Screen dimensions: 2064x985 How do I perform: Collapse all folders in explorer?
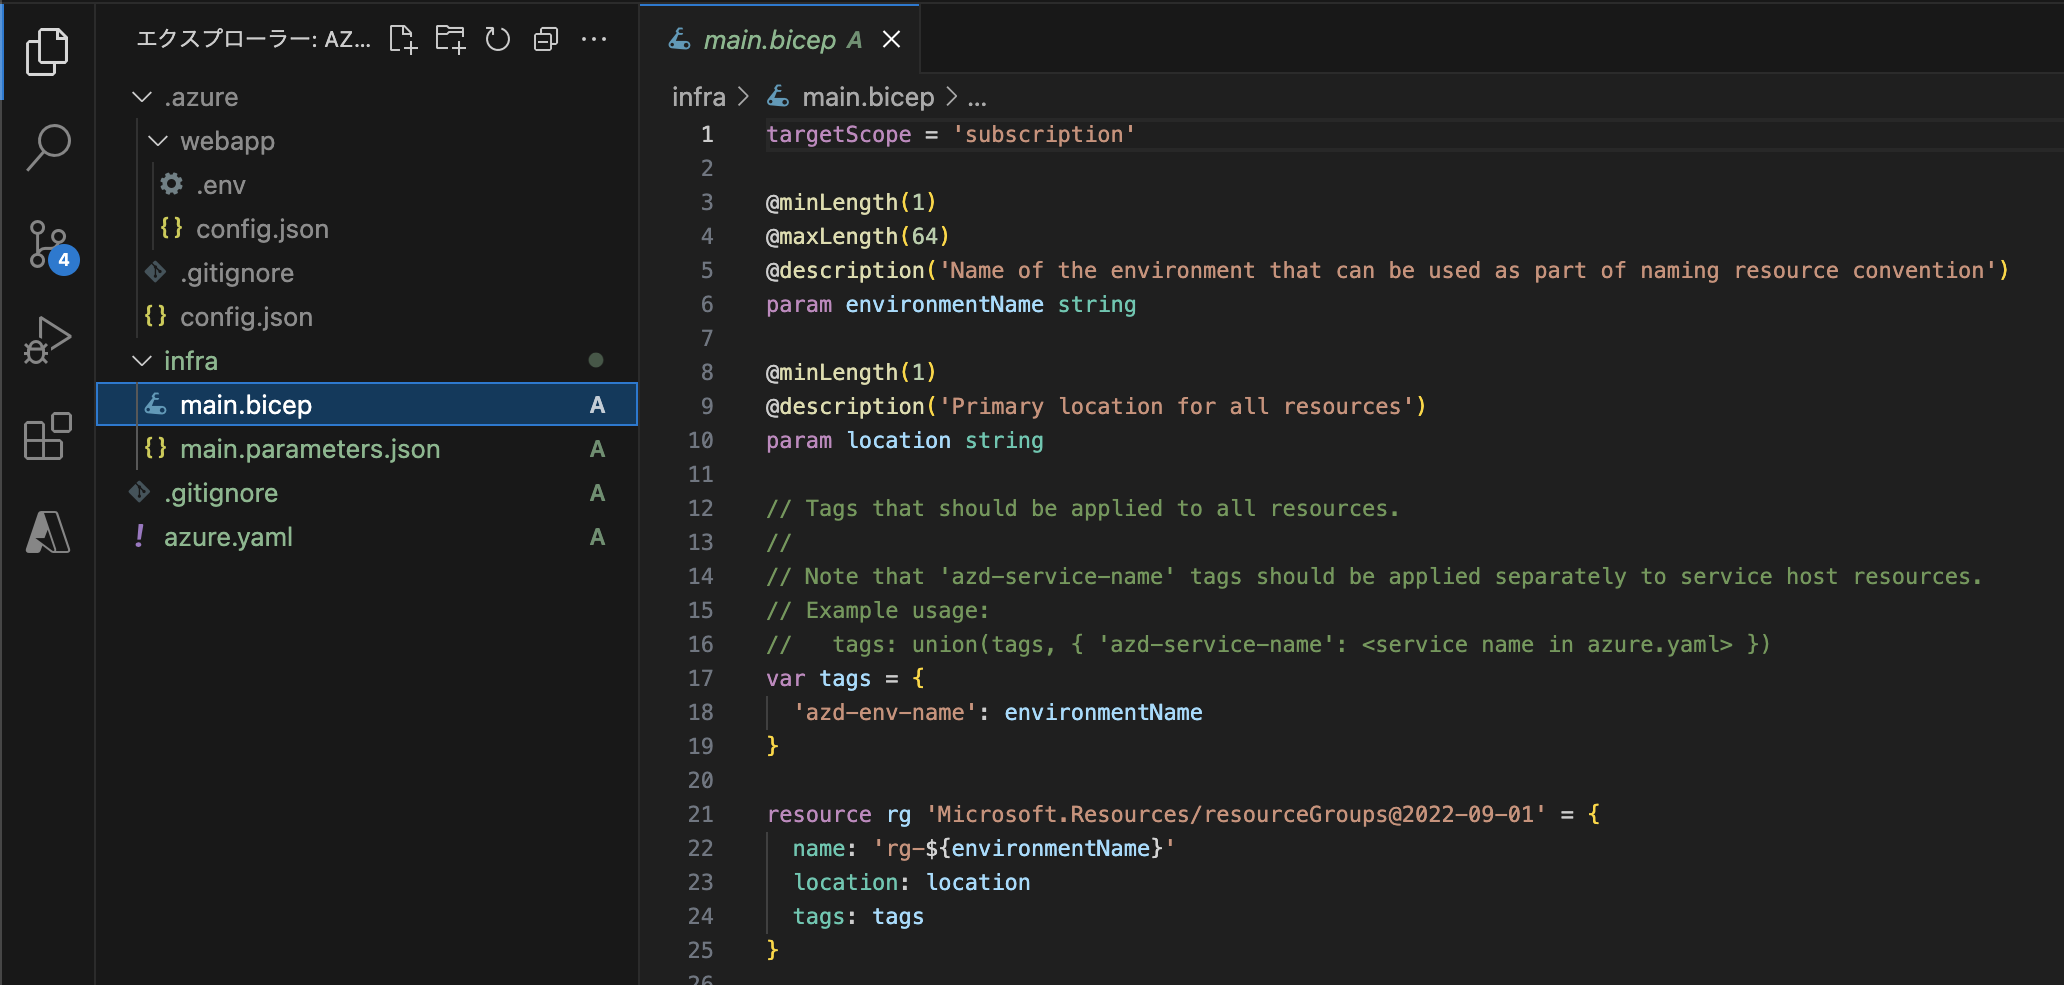(546, 40)
